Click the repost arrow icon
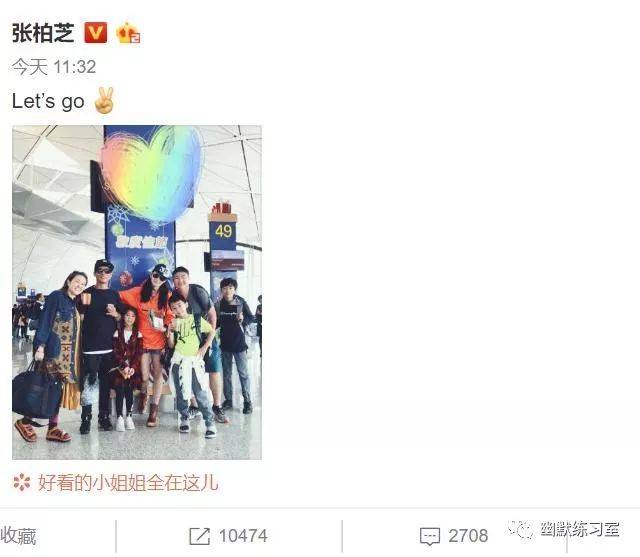 tap(200, 536)
